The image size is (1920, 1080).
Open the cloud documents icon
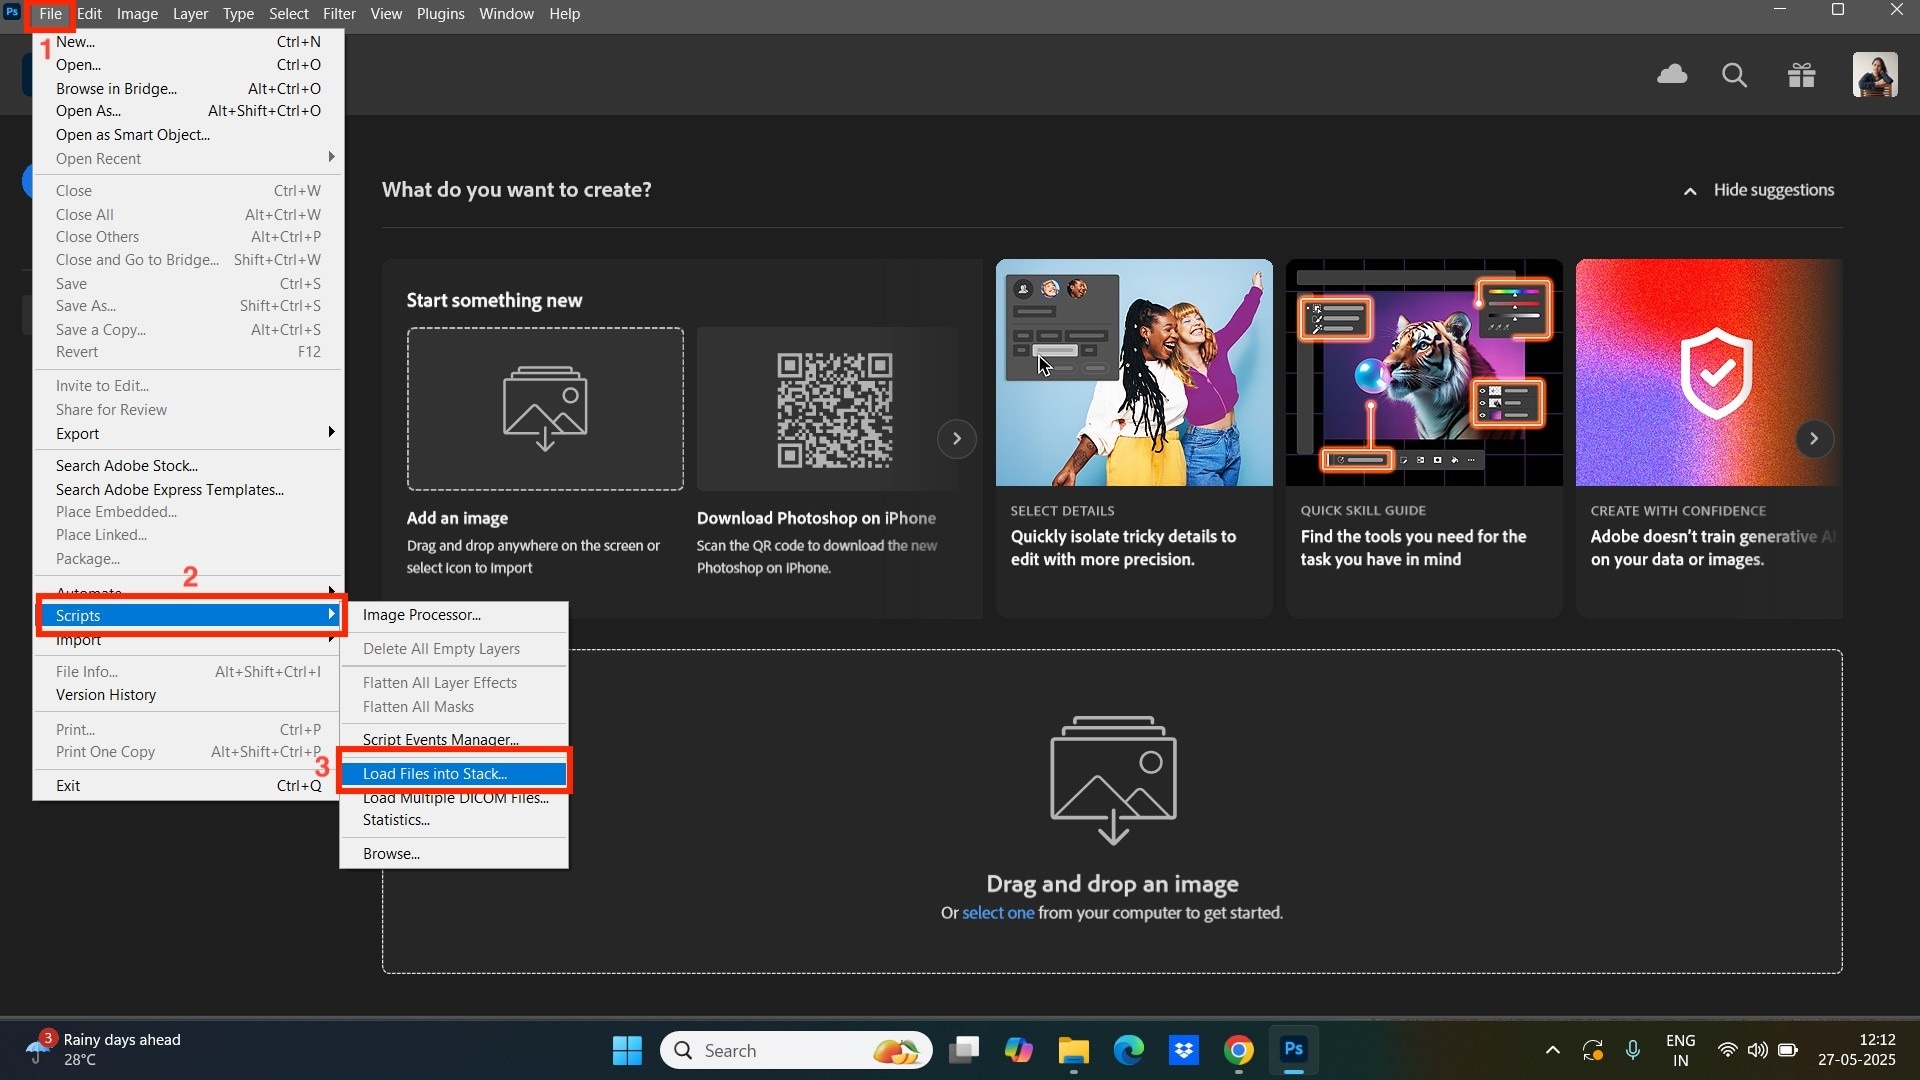[1672, 75]
